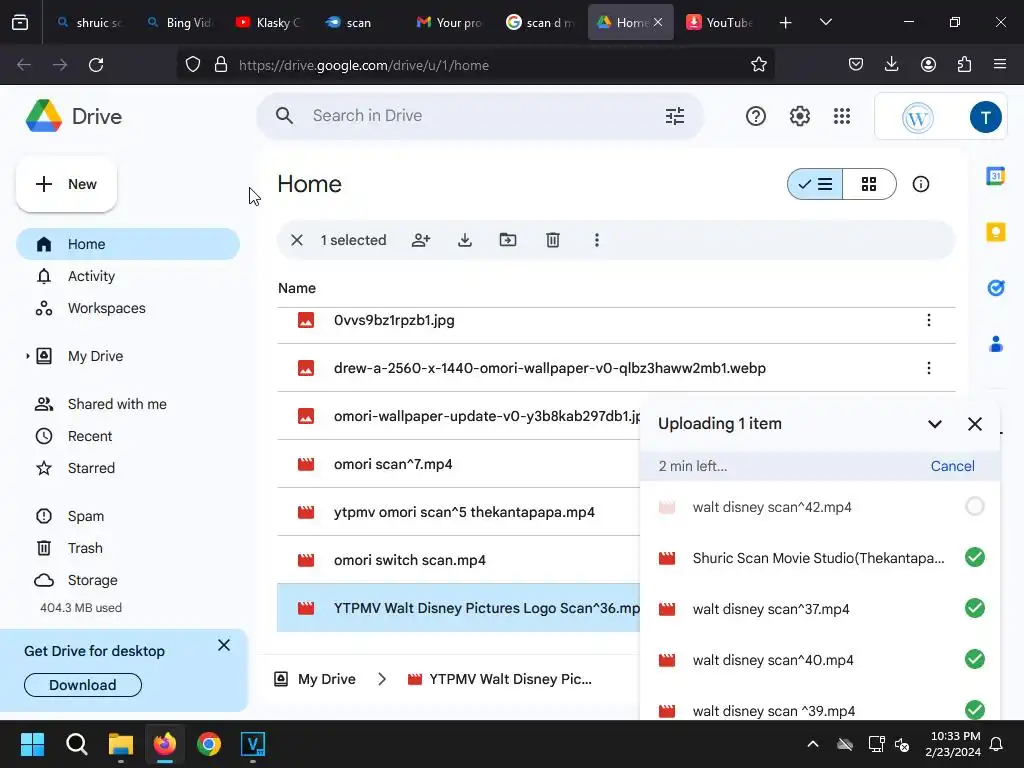Open Firefox application hamburger menu
Screen dimensions: 1024x768
click(x=1000, y=65)
